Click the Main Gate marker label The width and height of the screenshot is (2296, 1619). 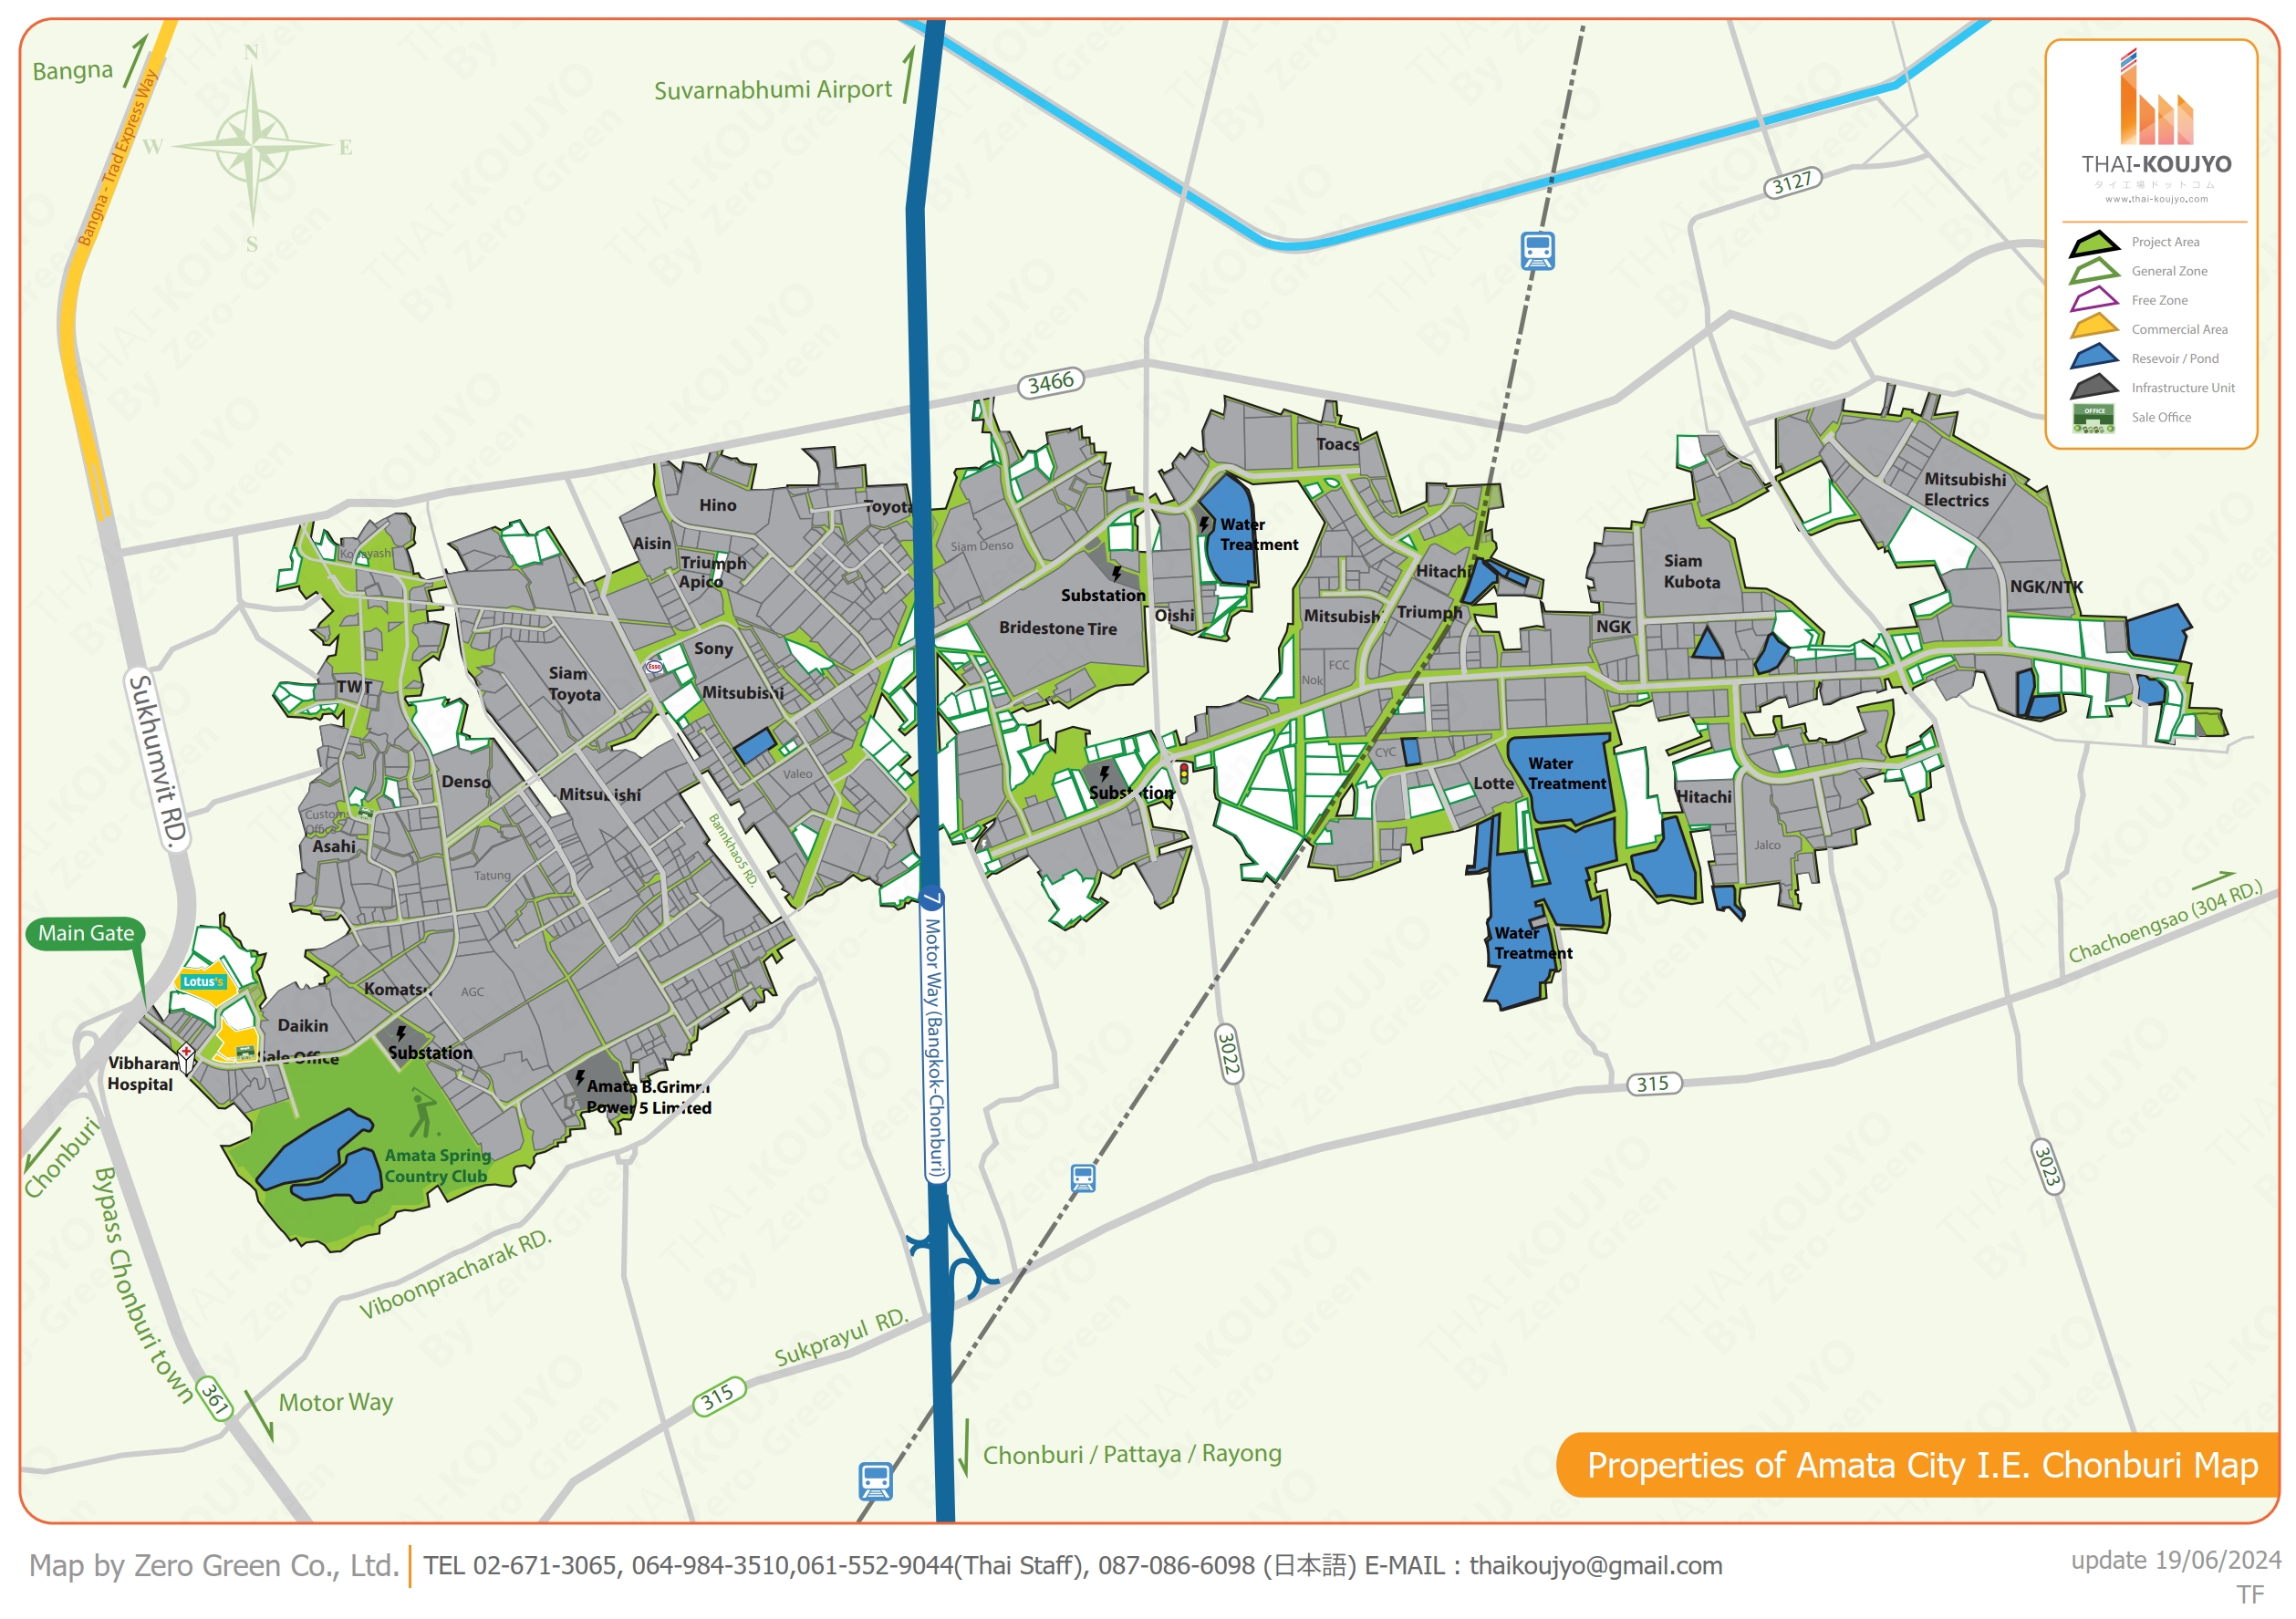(86, 934)
